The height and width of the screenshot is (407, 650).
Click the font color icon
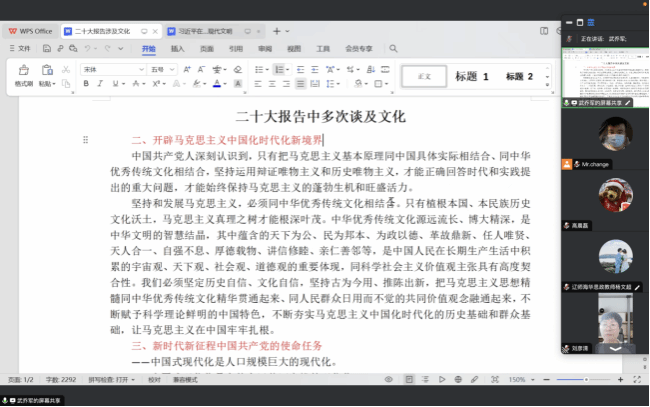(x=216, y=84)
